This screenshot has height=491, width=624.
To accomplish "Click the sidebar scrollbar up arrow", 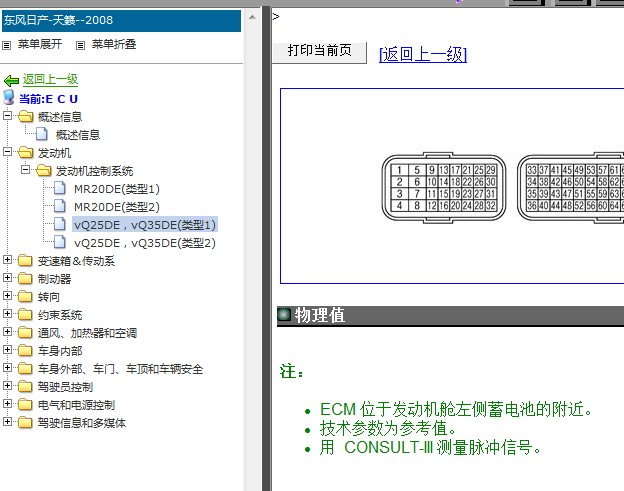I will (252, 17).
